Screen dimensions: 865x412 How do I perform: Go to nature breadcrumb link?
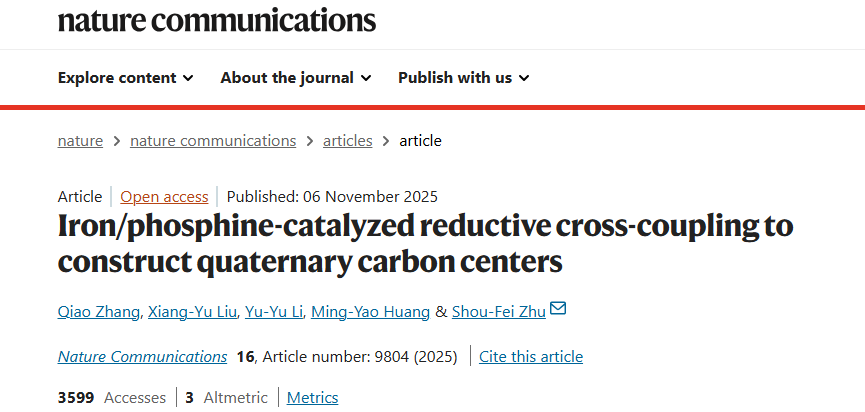[x=80, y=140]
